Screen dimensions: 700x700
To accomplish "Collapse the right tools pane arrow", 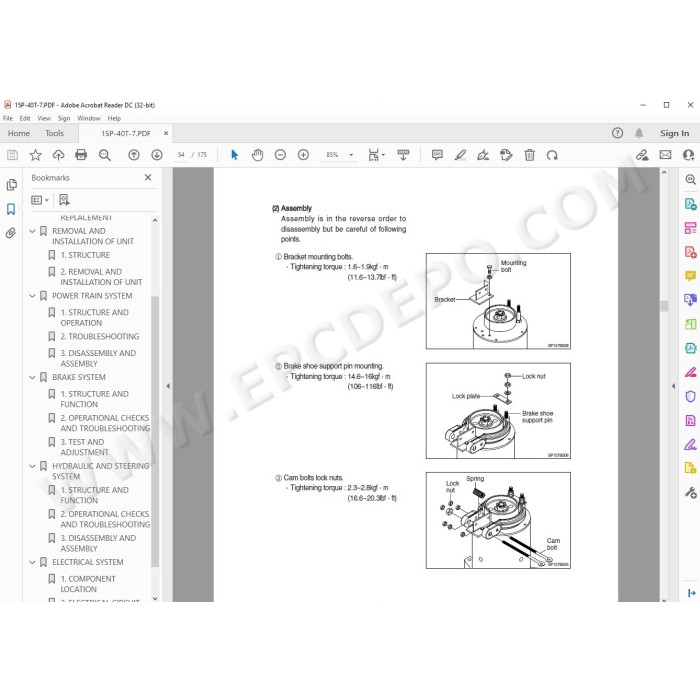I will (x=673, y=386).
